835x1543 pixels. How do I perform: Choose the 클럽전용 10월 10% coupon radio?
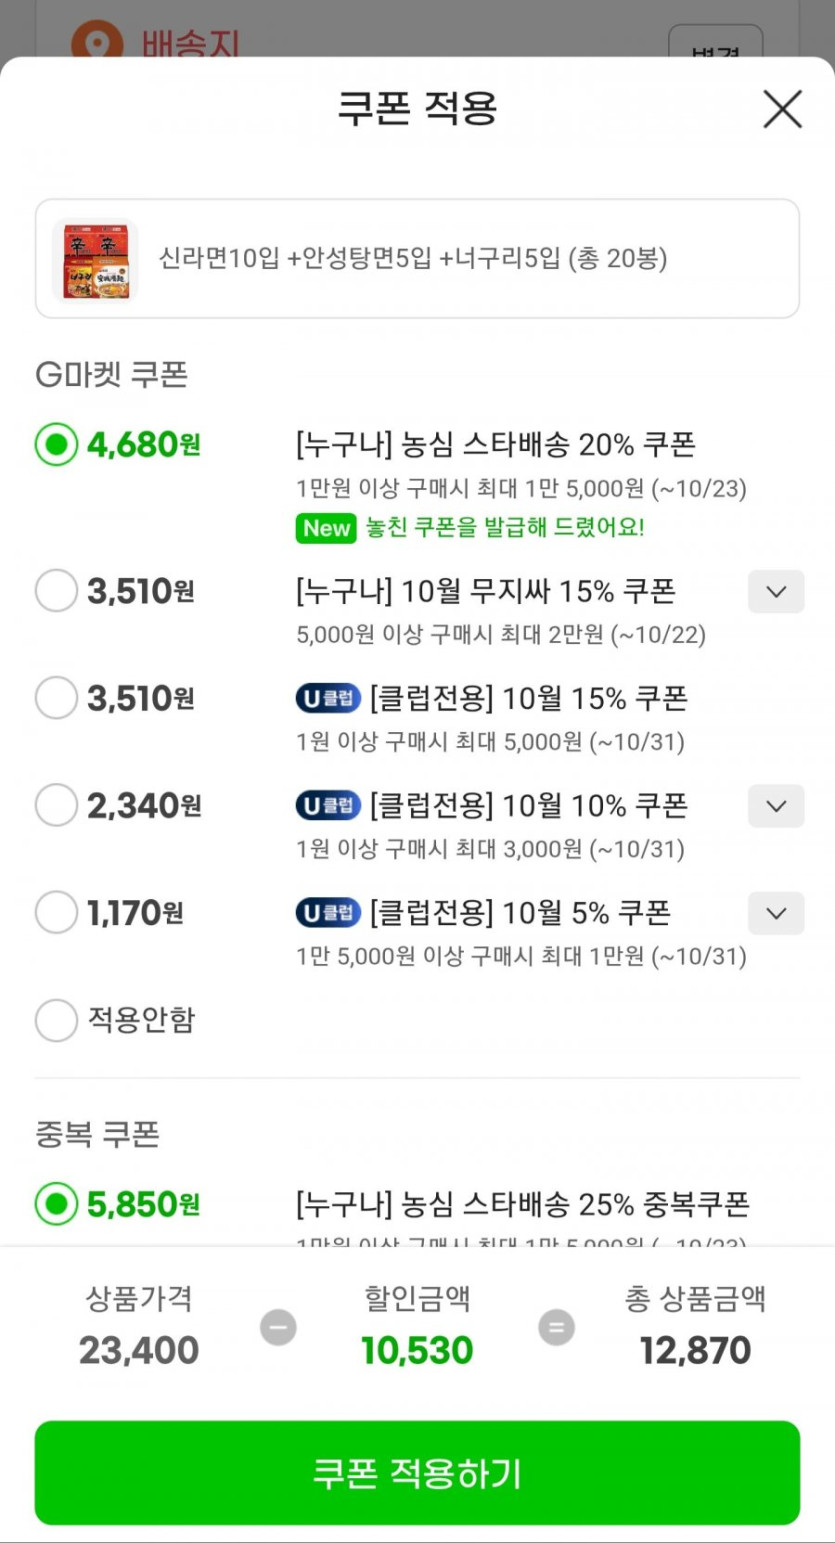[x=56, y=805]
